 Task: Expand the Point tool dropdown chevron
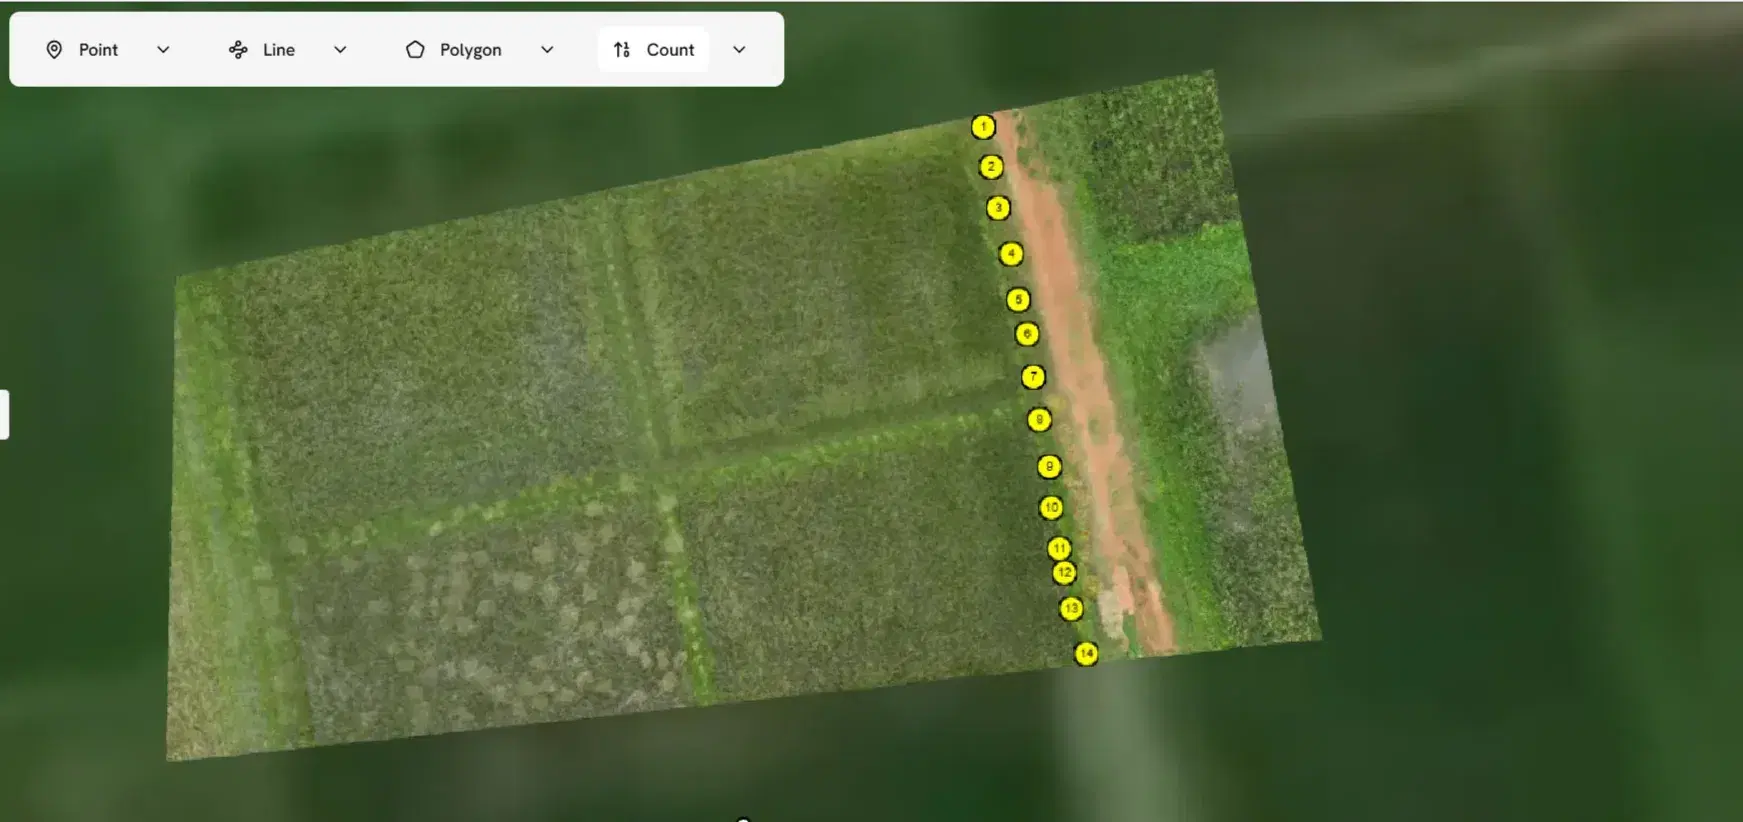tap(163, 49)
